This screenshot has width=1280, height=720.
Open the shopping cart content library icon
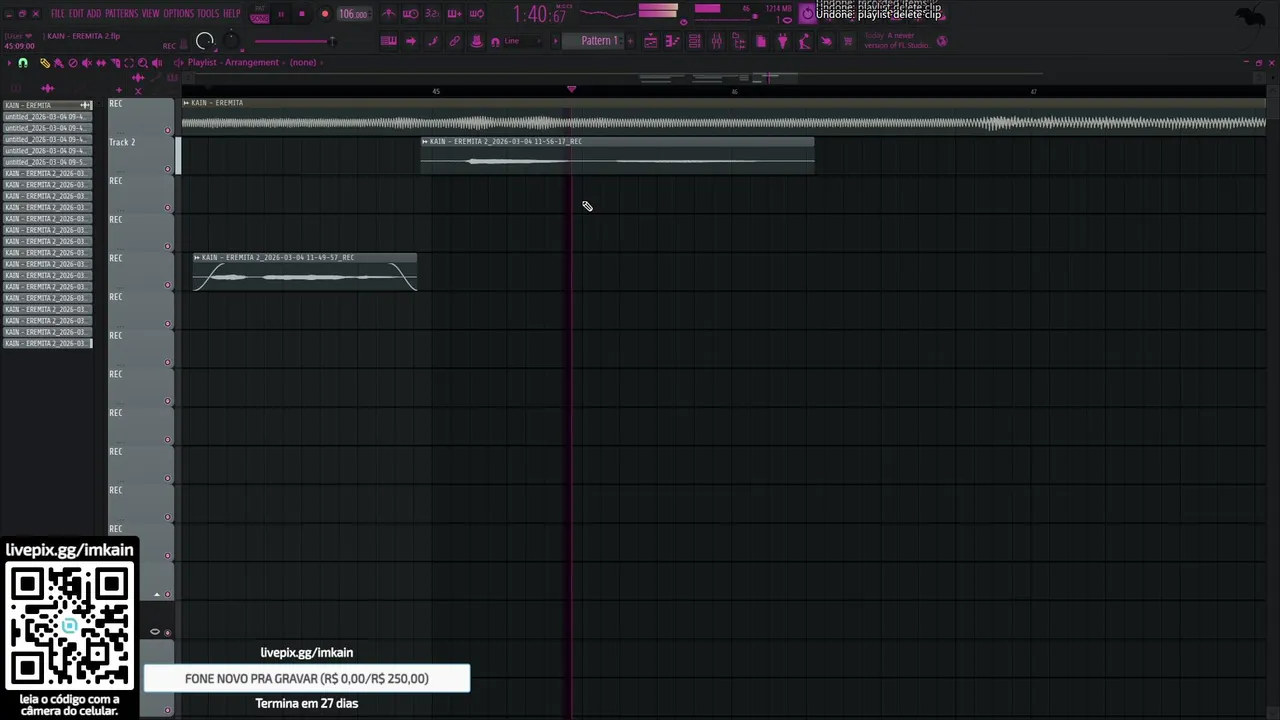[848, 41]
